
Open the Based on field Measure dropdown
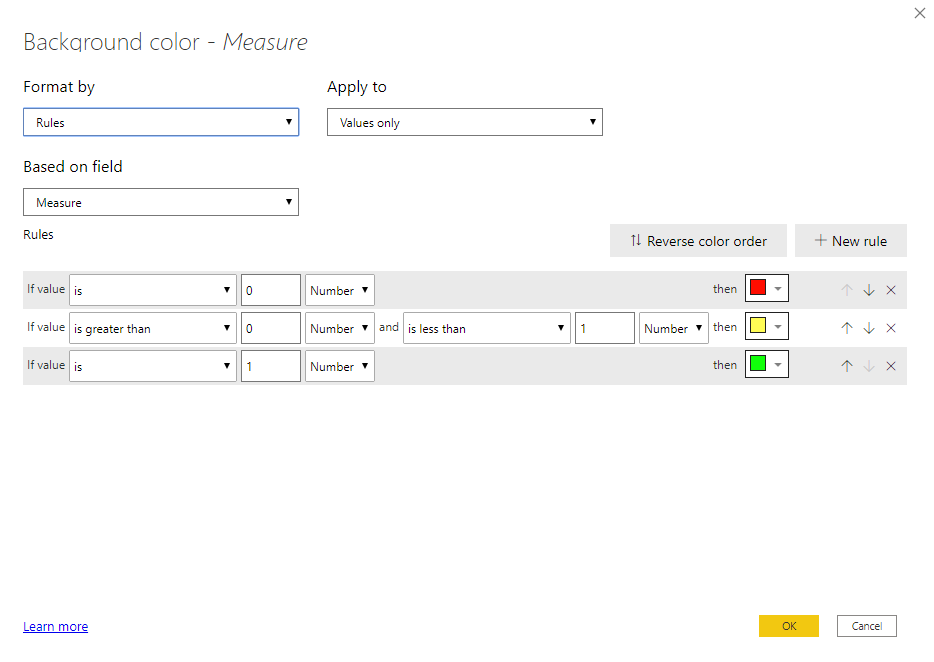(161, 202)
